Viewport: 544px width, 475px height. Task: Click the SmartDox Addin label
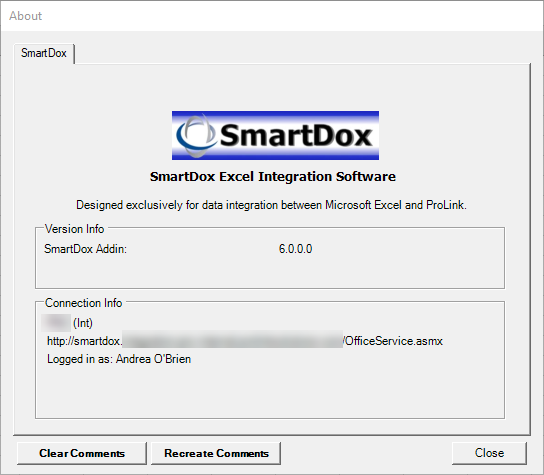(85, 249)
